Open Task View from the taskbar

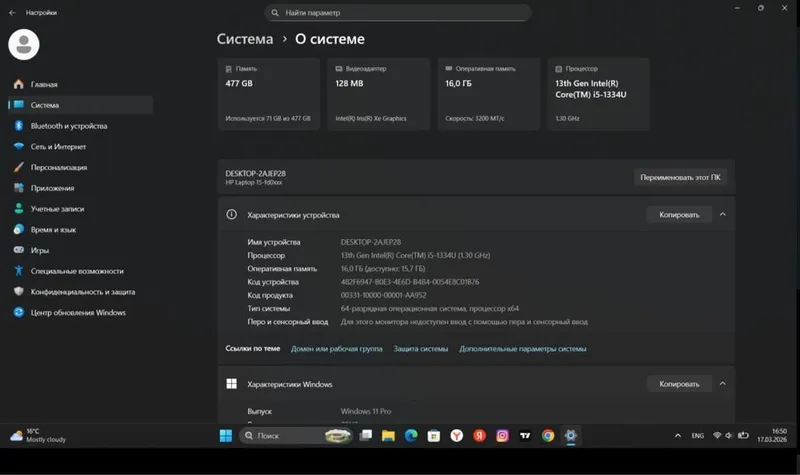click(x=365, y=436)
